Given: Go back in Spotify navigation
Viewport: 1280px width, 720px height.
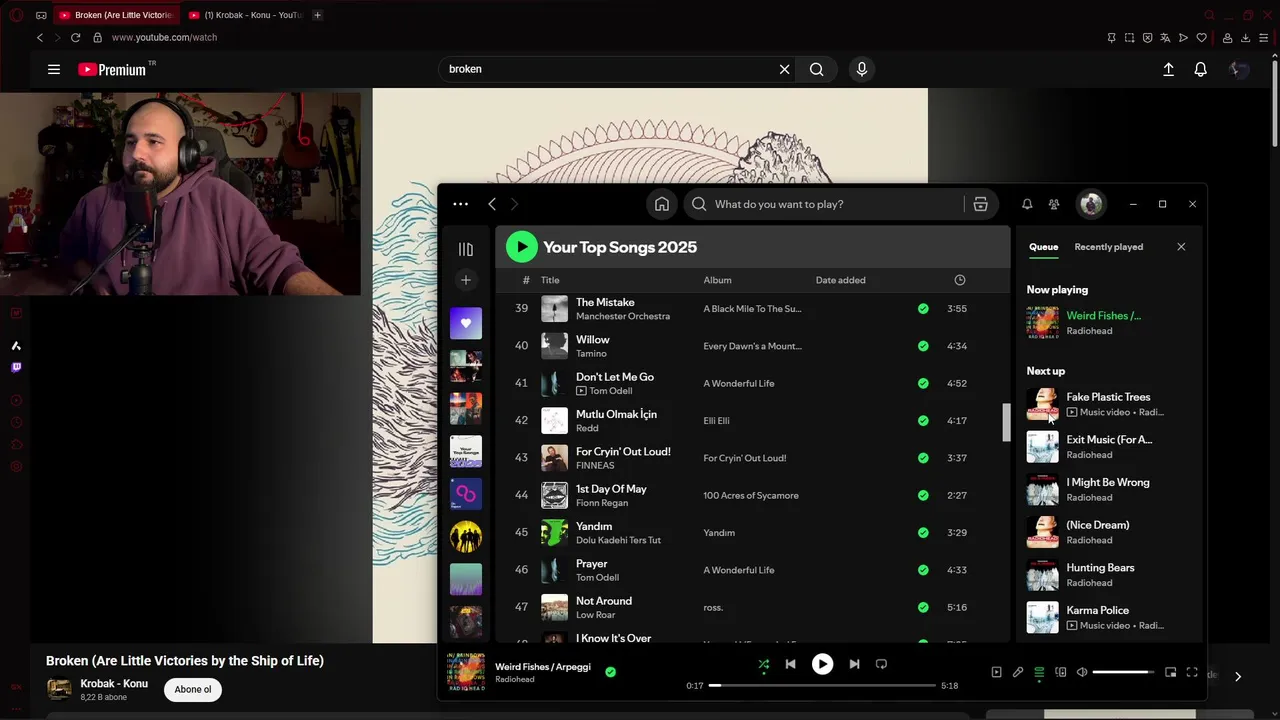Looking at the screenshot, I should tap(492, 204).
